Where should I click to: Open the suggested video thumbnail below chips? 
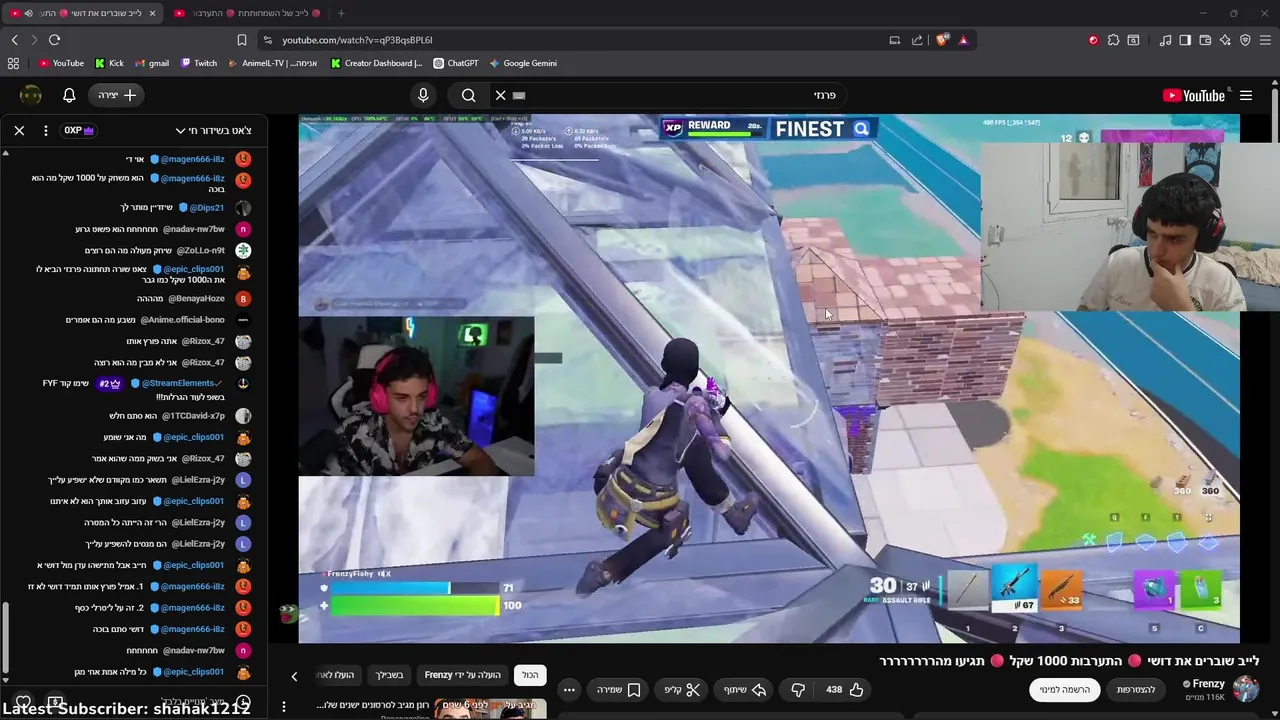pyautogui.click(x=491, y=708)
